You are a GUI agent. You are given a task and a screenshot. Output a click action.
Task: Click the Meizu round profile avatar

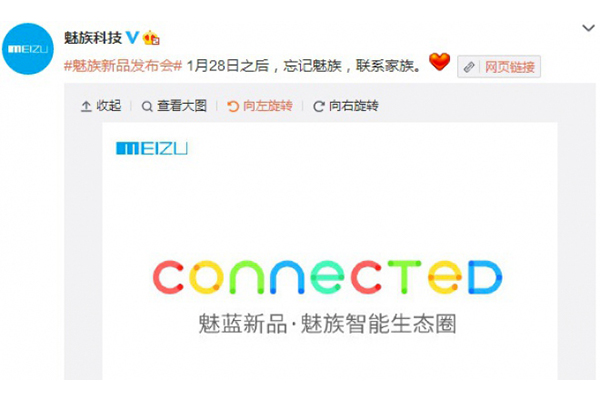coord(28,49)
